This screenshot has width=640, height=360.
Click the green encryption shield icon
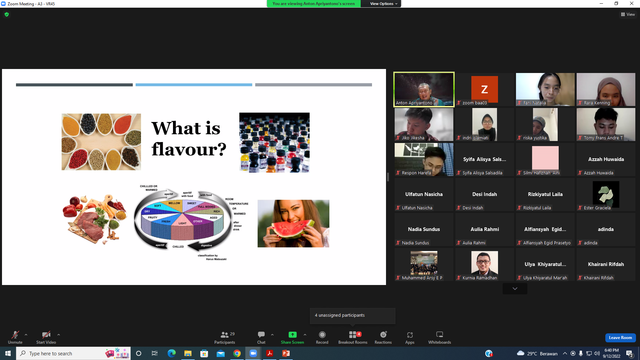coord(7,14)
